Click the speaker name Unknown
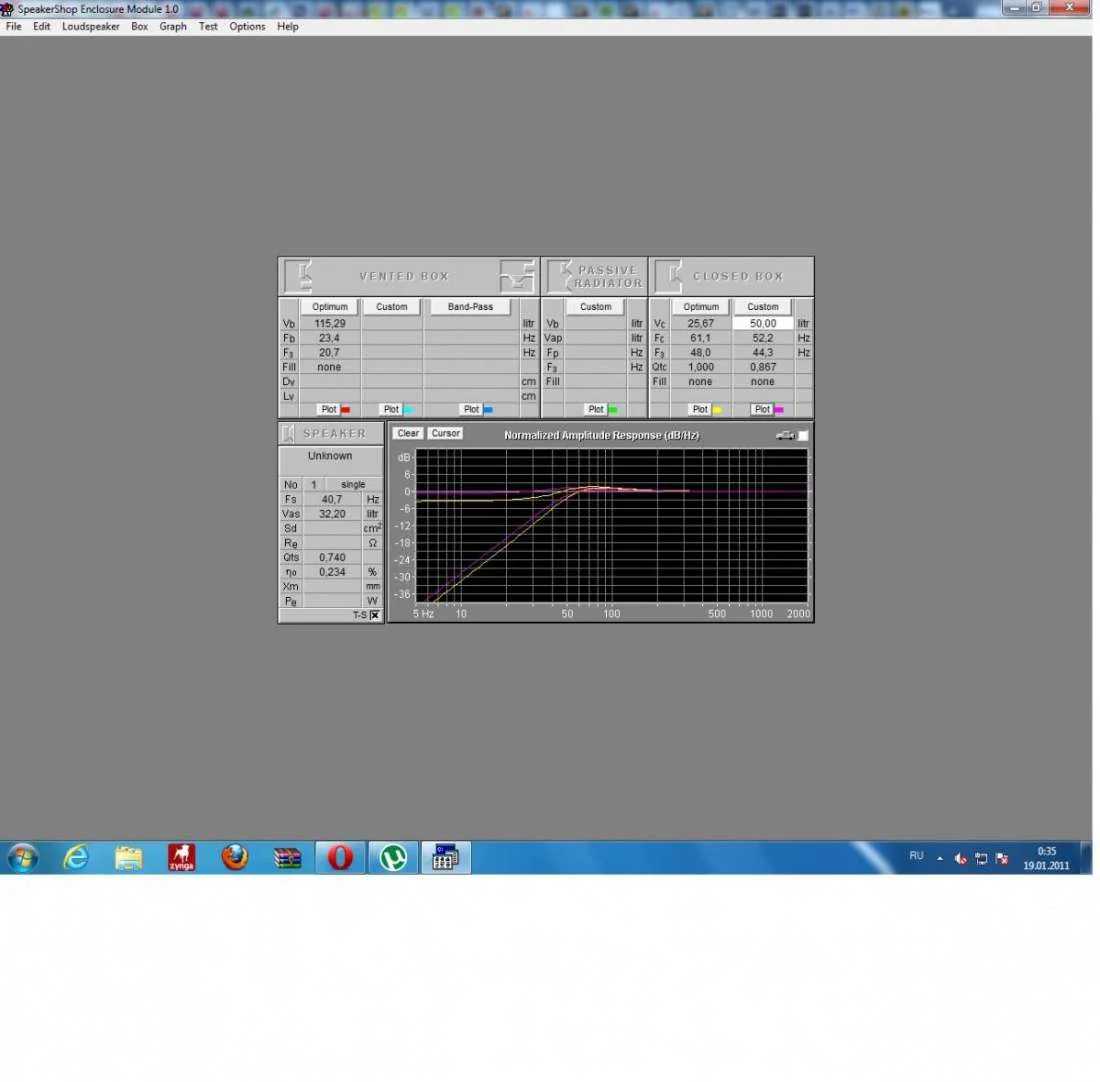Screen dimensions: 1100x1082 [330, 456]
